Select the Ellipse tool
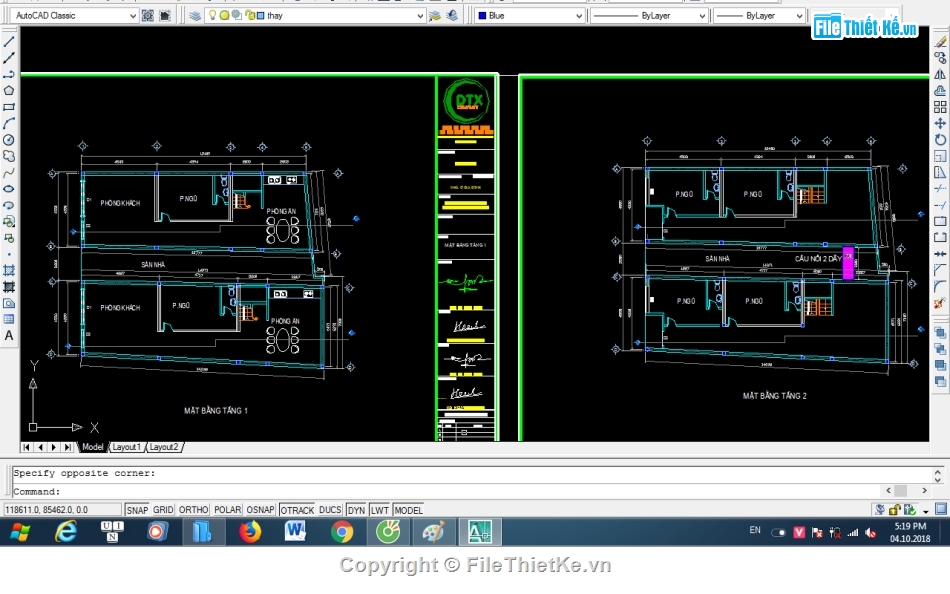Image resolution: width=950 pixels, height=594 pixels. (x=8, y=189)
